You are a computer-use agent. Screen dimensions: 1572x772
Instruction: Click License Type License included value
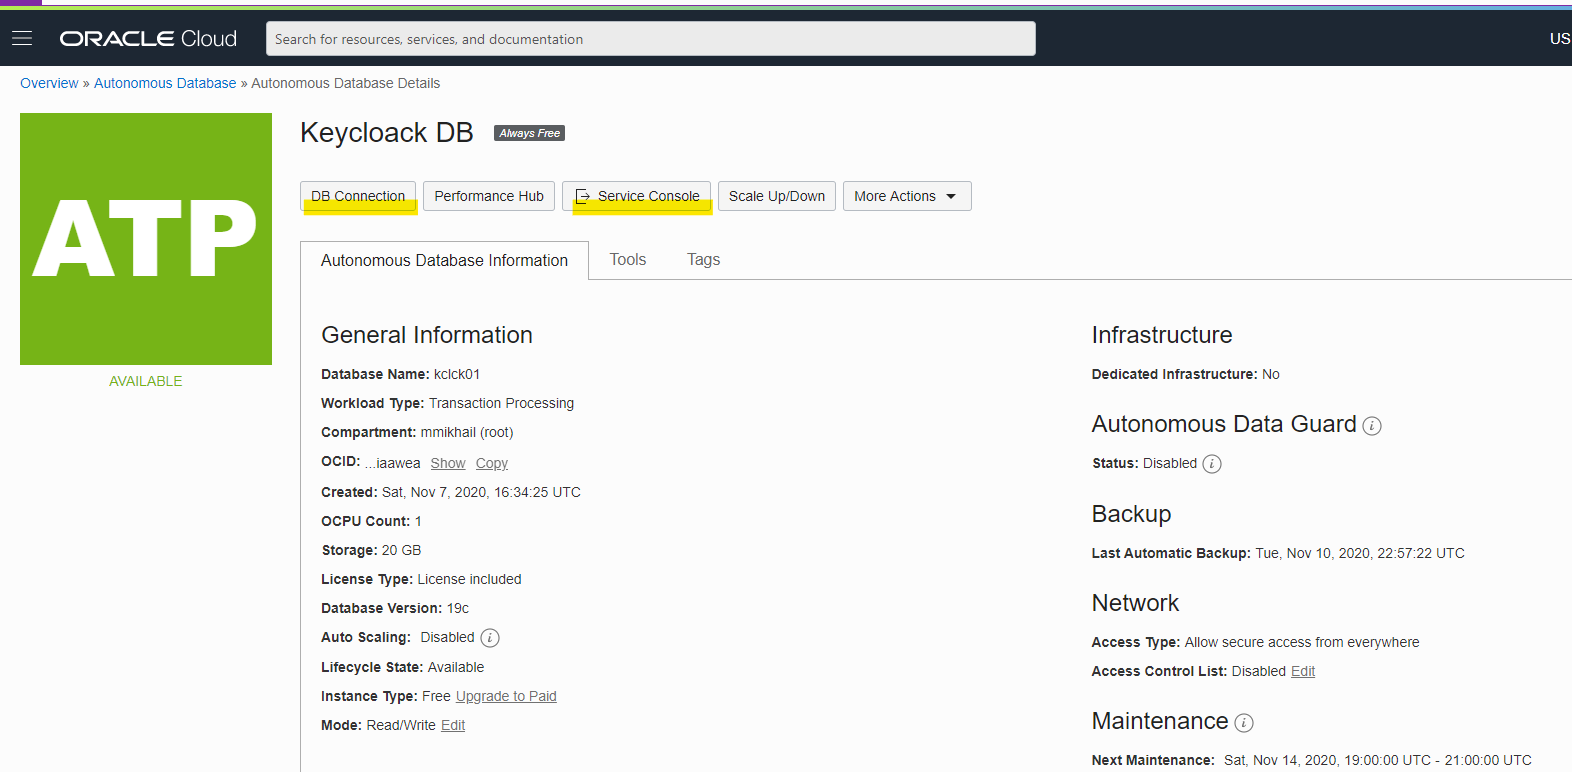pos(469,579)
